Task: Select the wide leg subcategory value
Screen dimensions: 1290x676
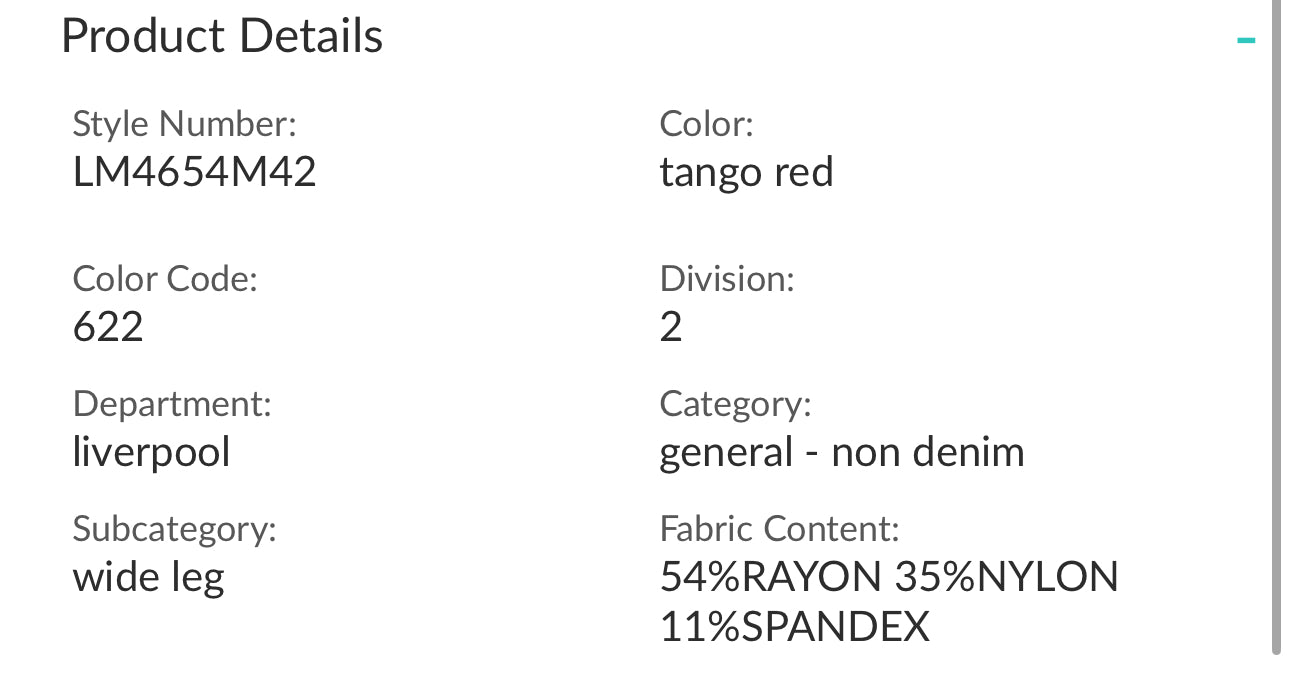Action: [149, 577]
